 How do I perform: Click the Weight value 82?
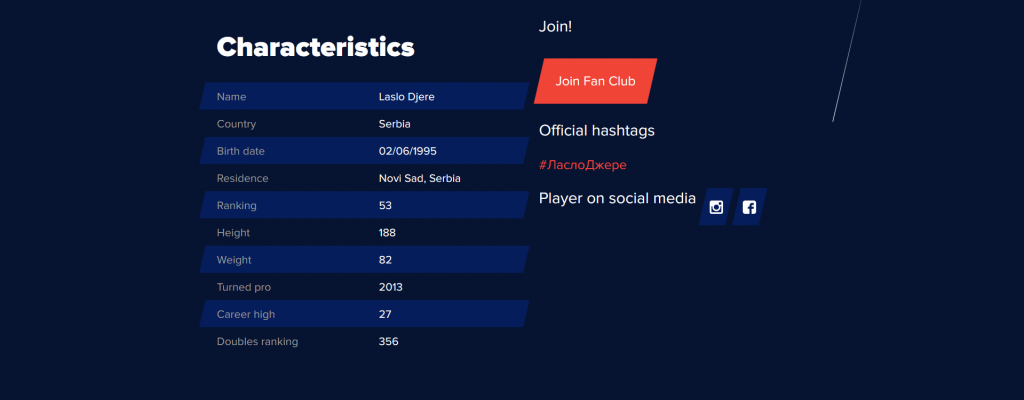(x=385, y=260)
